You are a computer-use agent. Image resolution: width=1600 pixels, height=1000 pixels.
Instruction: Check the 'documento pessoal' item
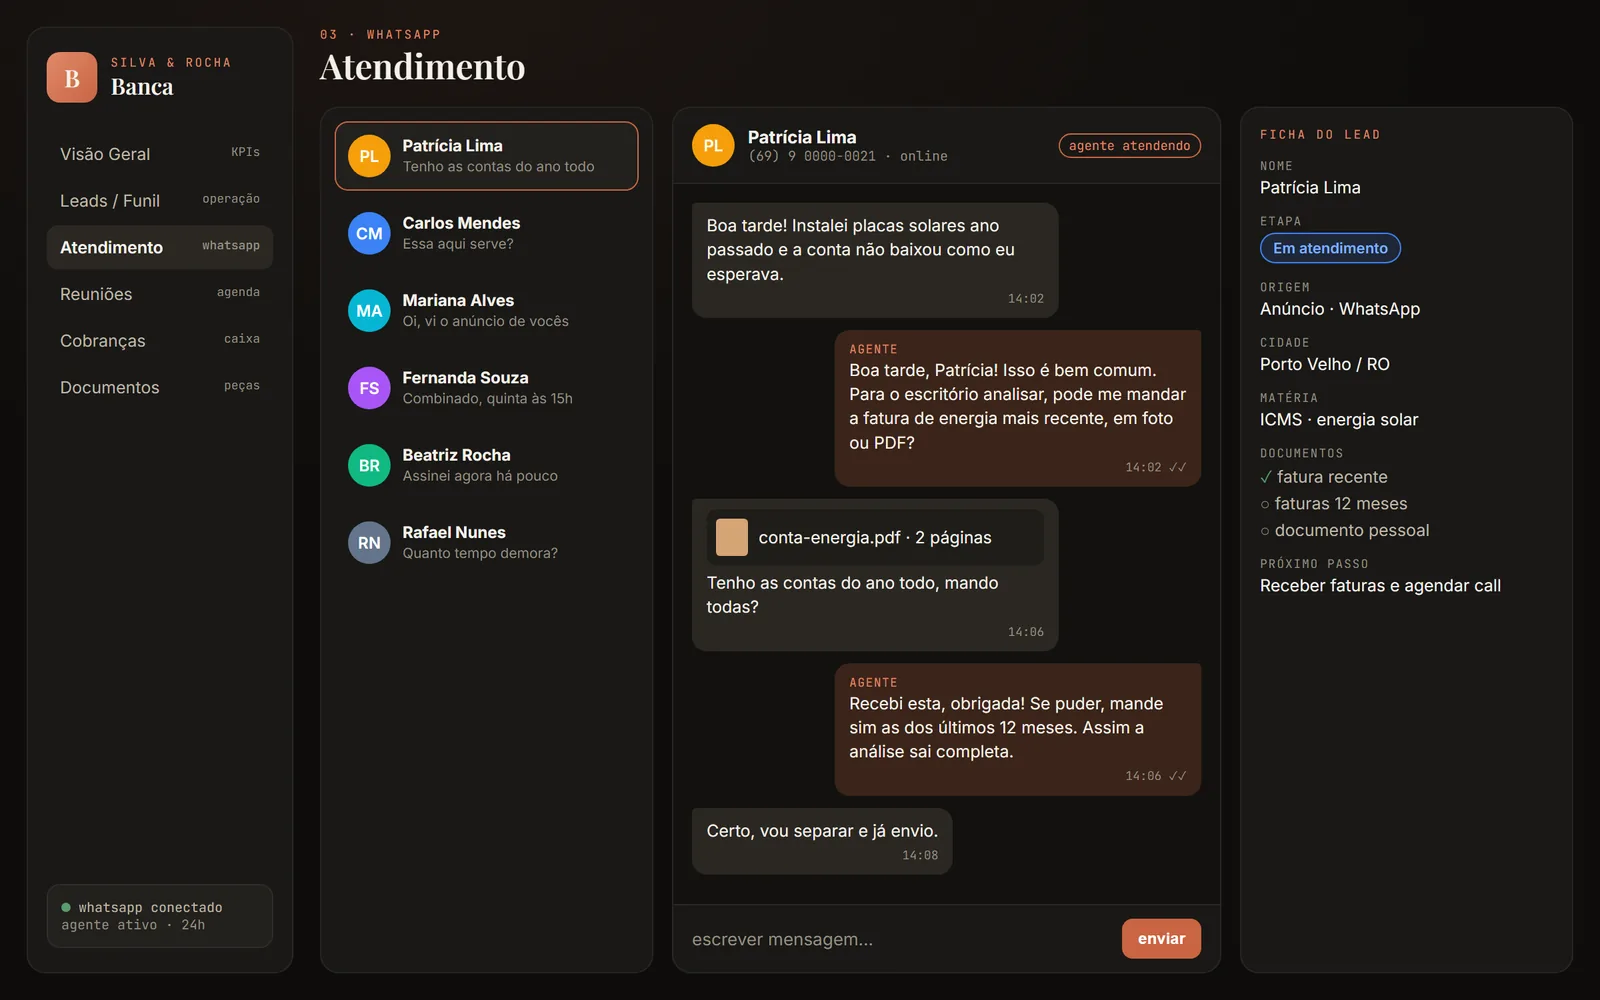point(1345,531)
